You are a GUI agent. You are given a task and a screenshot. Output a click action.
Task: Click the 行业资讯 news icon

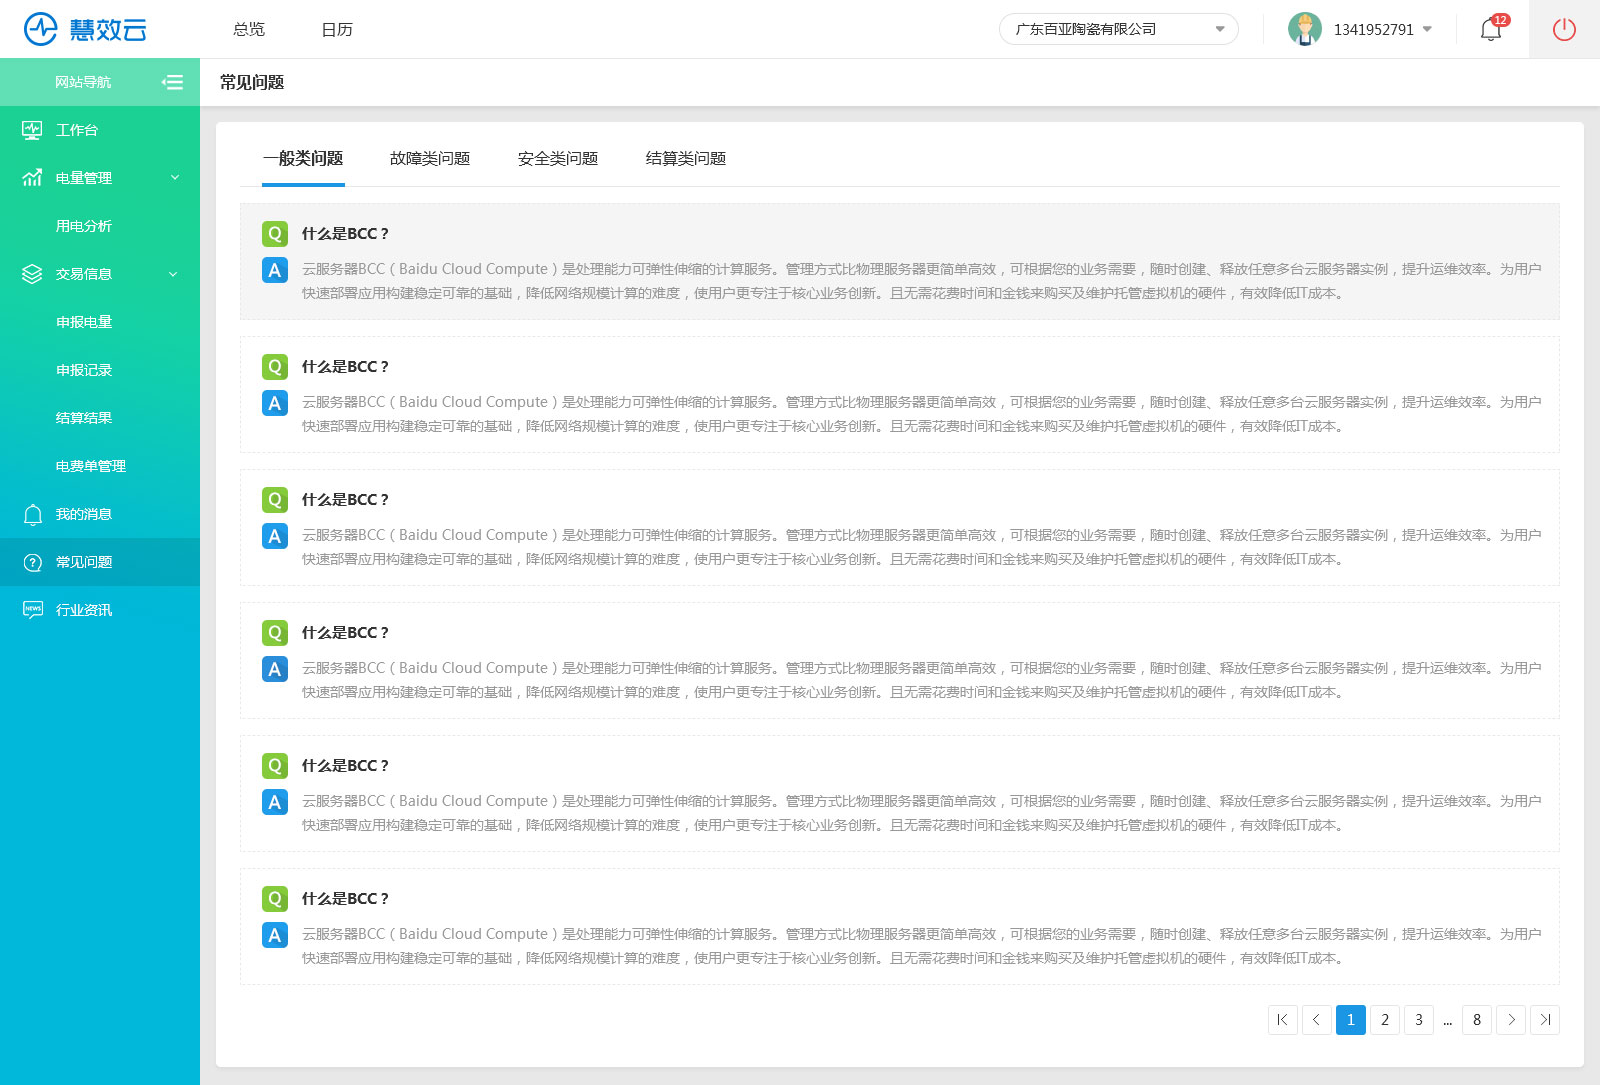coord(32,610)
